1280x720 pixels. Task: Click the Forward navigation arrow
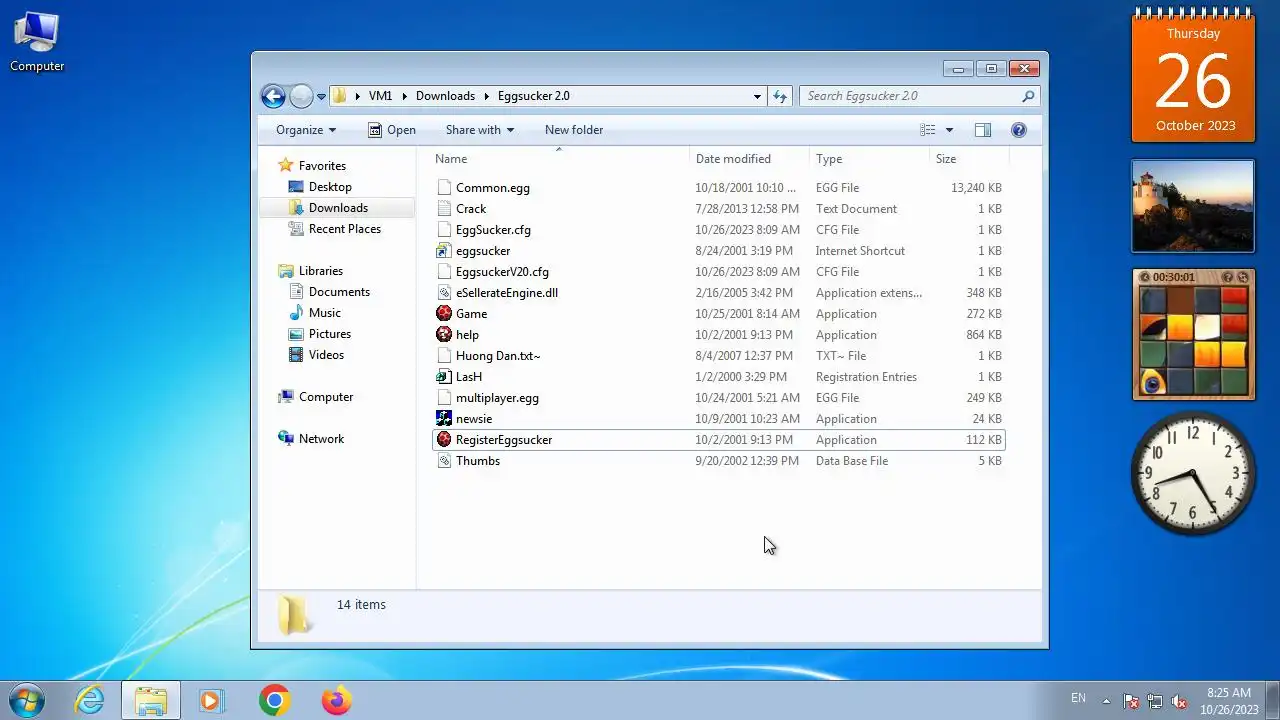pos(301,96)
